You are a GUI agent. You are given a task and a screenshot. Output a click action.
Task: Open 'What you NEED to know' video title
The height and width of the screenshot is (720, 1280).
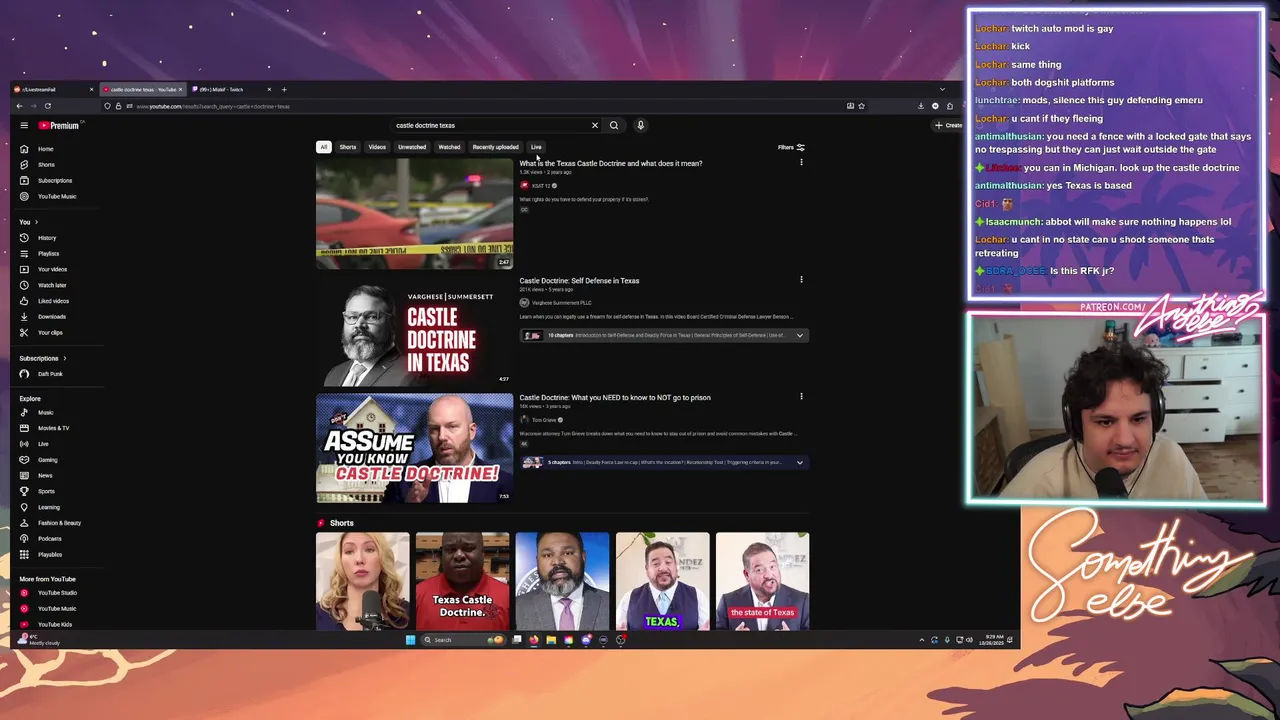coord(615,397)
